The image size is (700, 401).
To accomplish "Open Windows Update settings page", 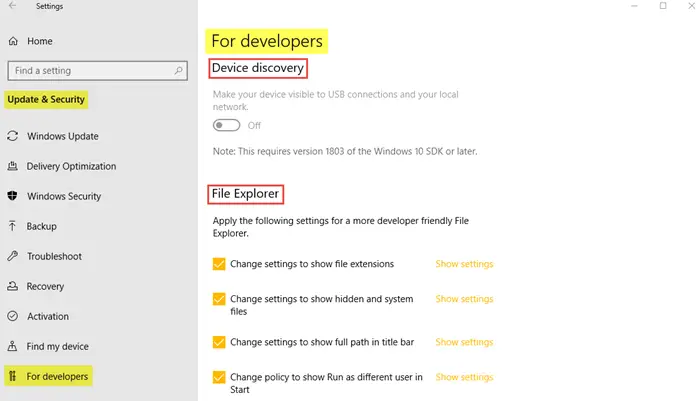I will (62, 136).
